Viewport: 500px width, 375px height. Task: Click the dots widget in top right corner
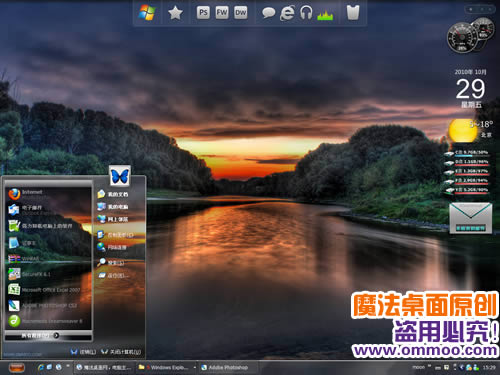481,9
